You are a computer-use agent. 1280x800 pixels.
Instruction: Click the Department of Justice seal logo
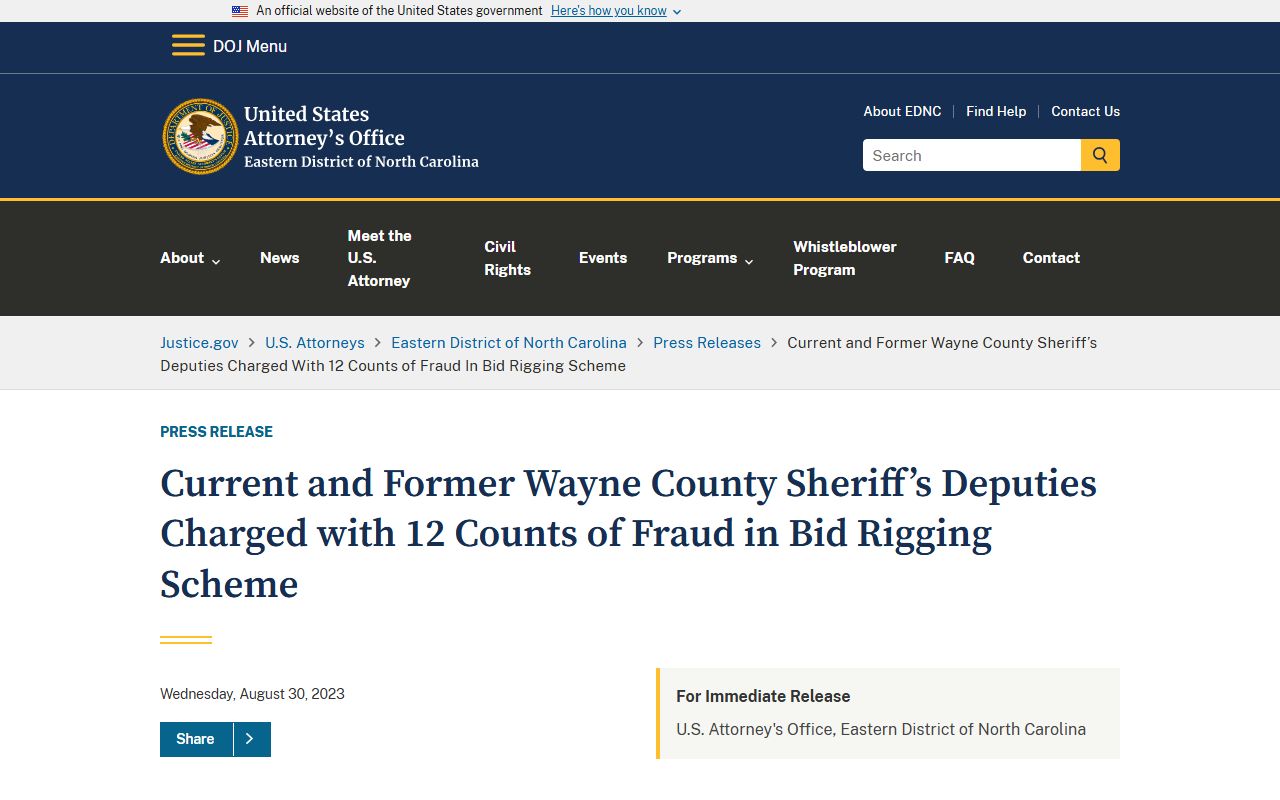(201, 136)
